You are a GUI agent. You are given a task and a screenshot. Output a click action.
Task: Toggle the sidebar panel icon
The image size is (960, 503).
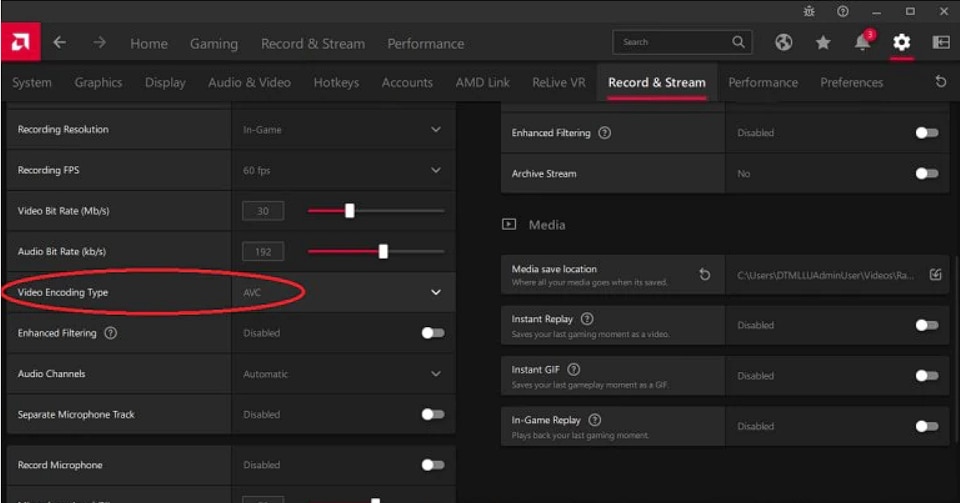[x=940, y=42]
